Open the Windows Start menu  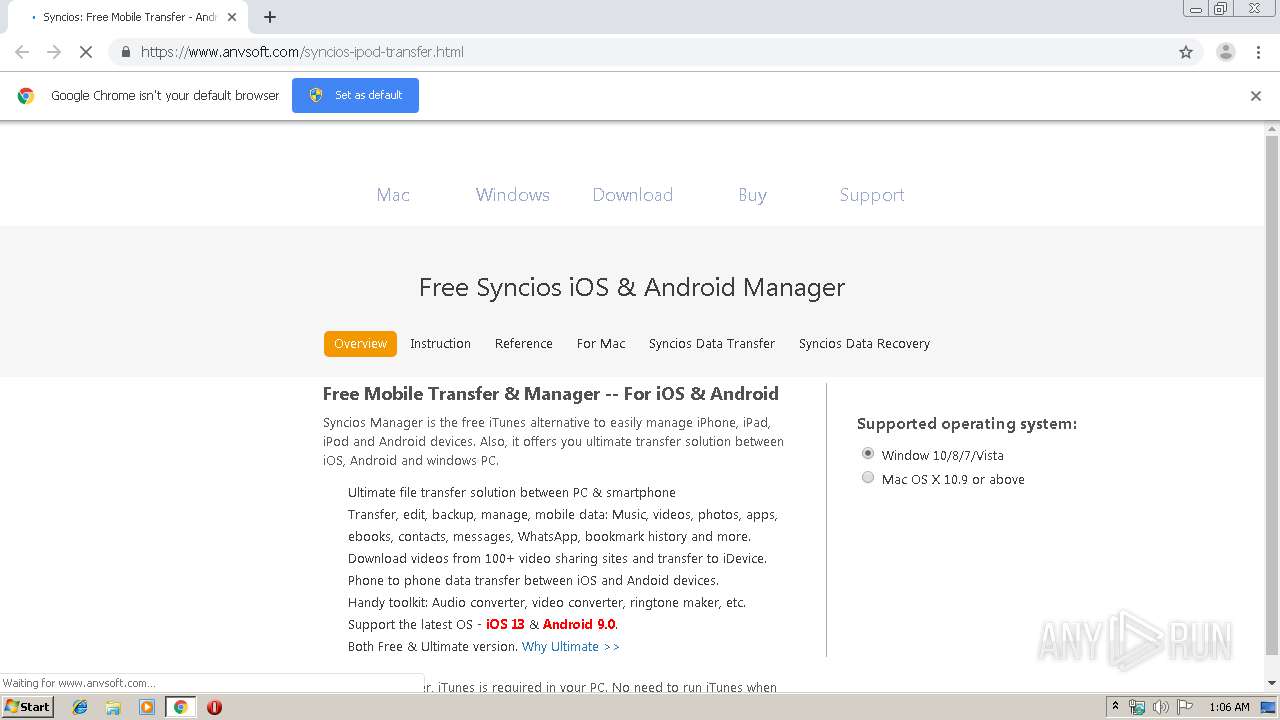pyautogui.click(x=27, y=707)
